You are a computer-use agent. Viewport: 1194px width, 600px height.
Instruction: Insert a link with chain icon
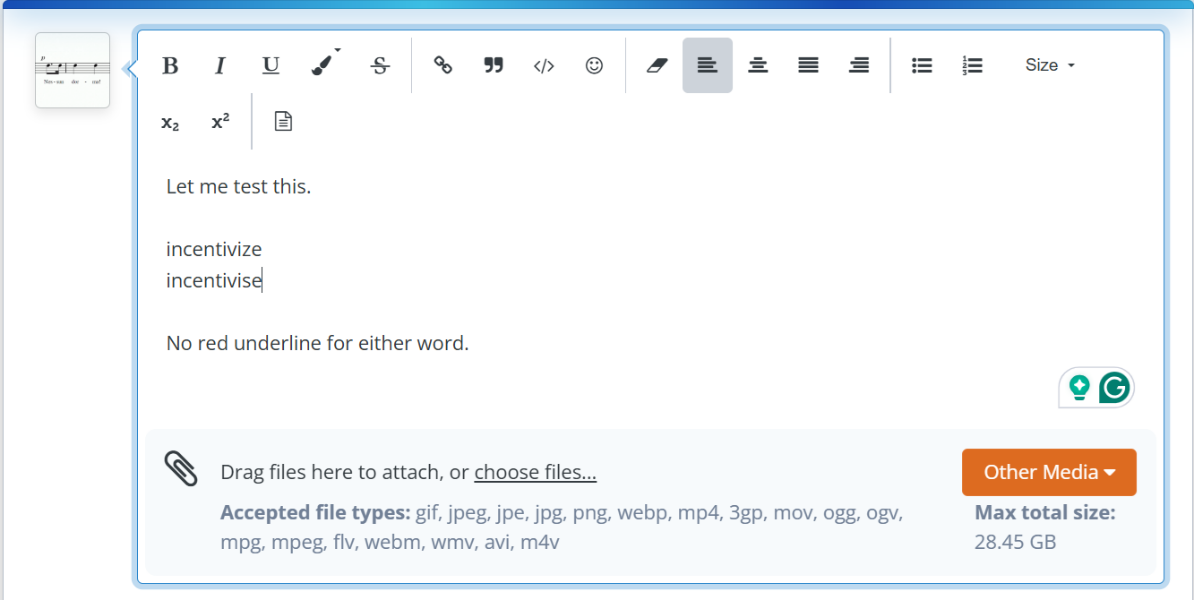coord(443,66)
